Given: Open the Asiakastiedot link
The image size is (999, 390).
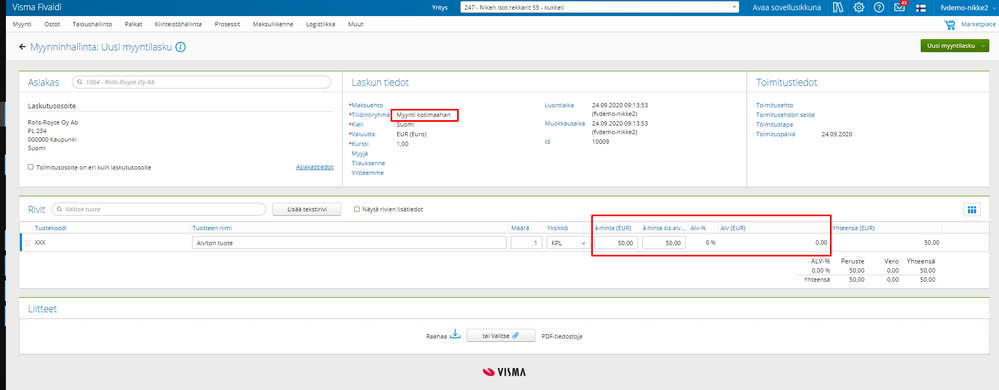Looking at the screenshot, I should tap(315, 167).
